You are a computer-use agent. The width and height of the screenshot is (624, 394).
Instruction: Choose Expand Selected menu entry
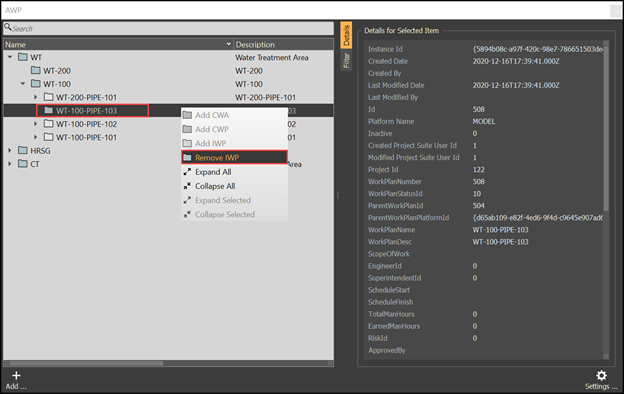[234, 200]
